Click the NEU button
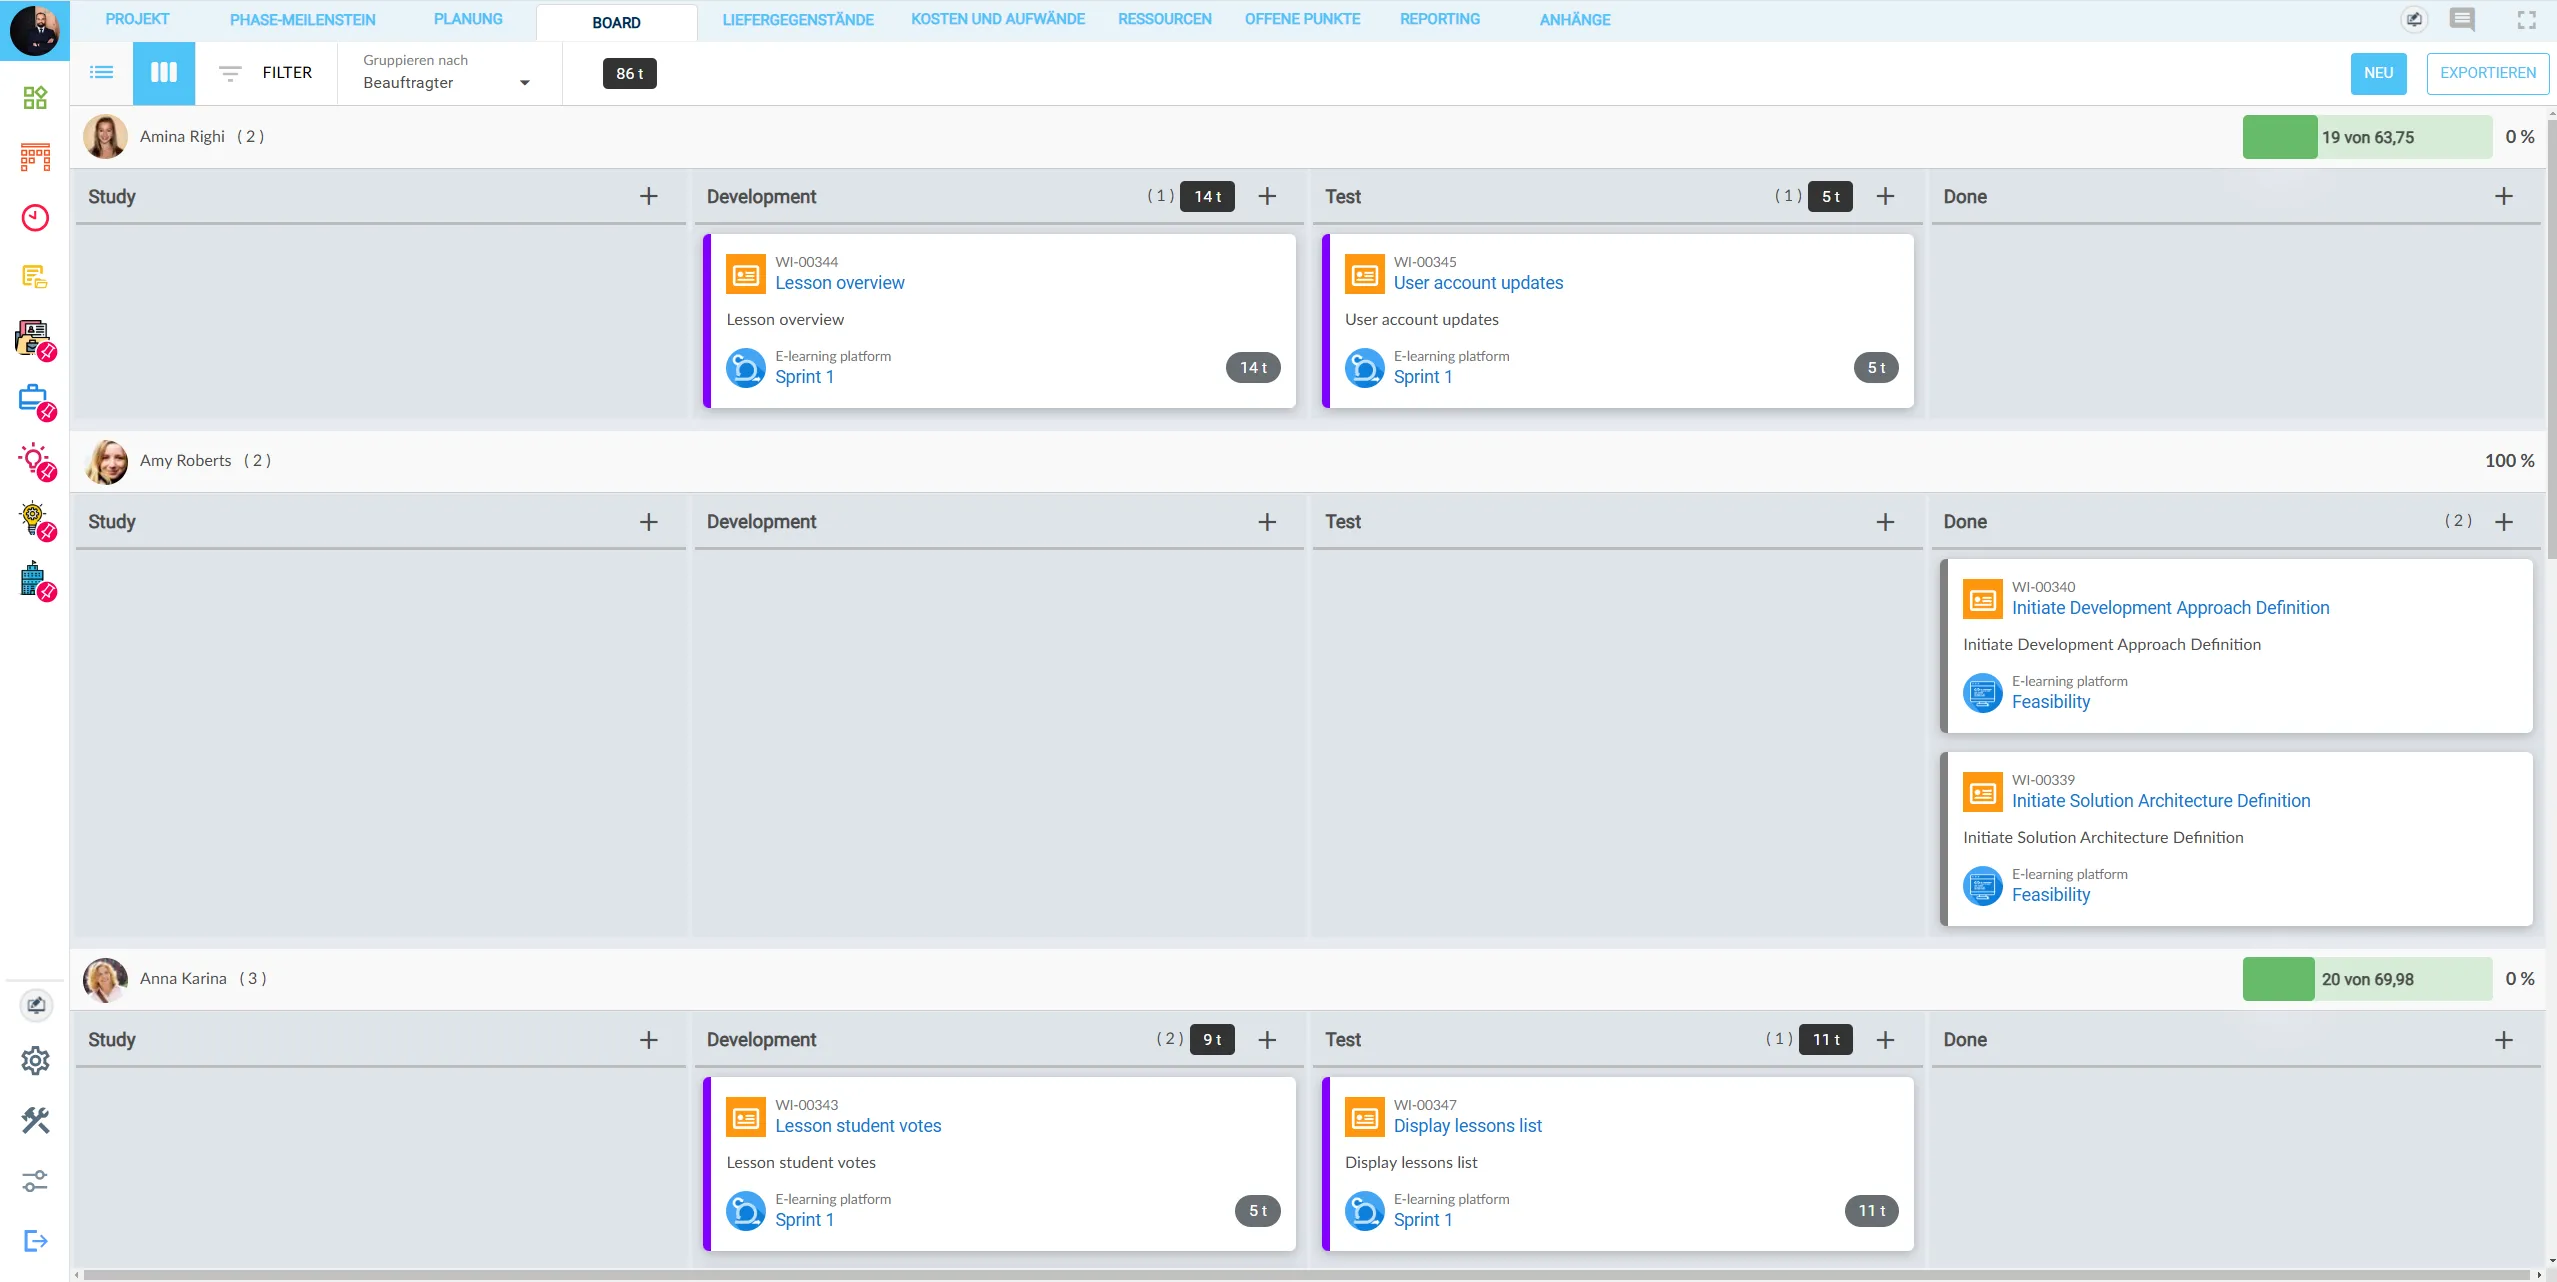The height and width of the screenshot is (1282, 2557). pos(2378,72)
